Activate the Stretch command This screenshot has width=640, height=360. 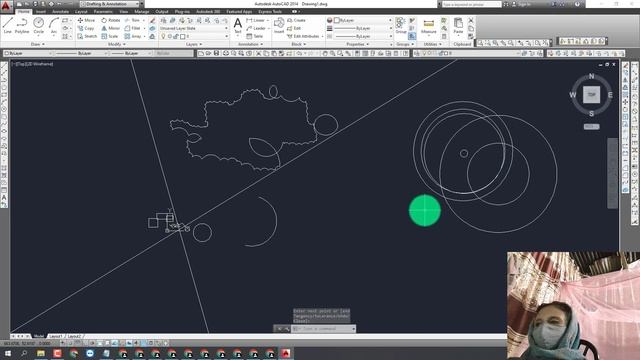click(87, 36)
